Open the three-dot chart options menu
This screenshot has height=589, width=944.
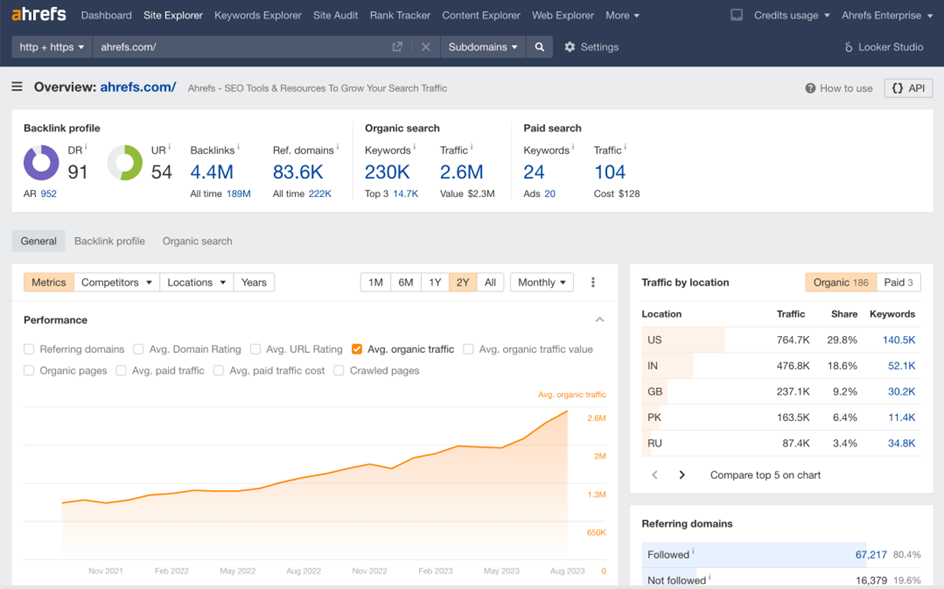click(x=593, y=282)
